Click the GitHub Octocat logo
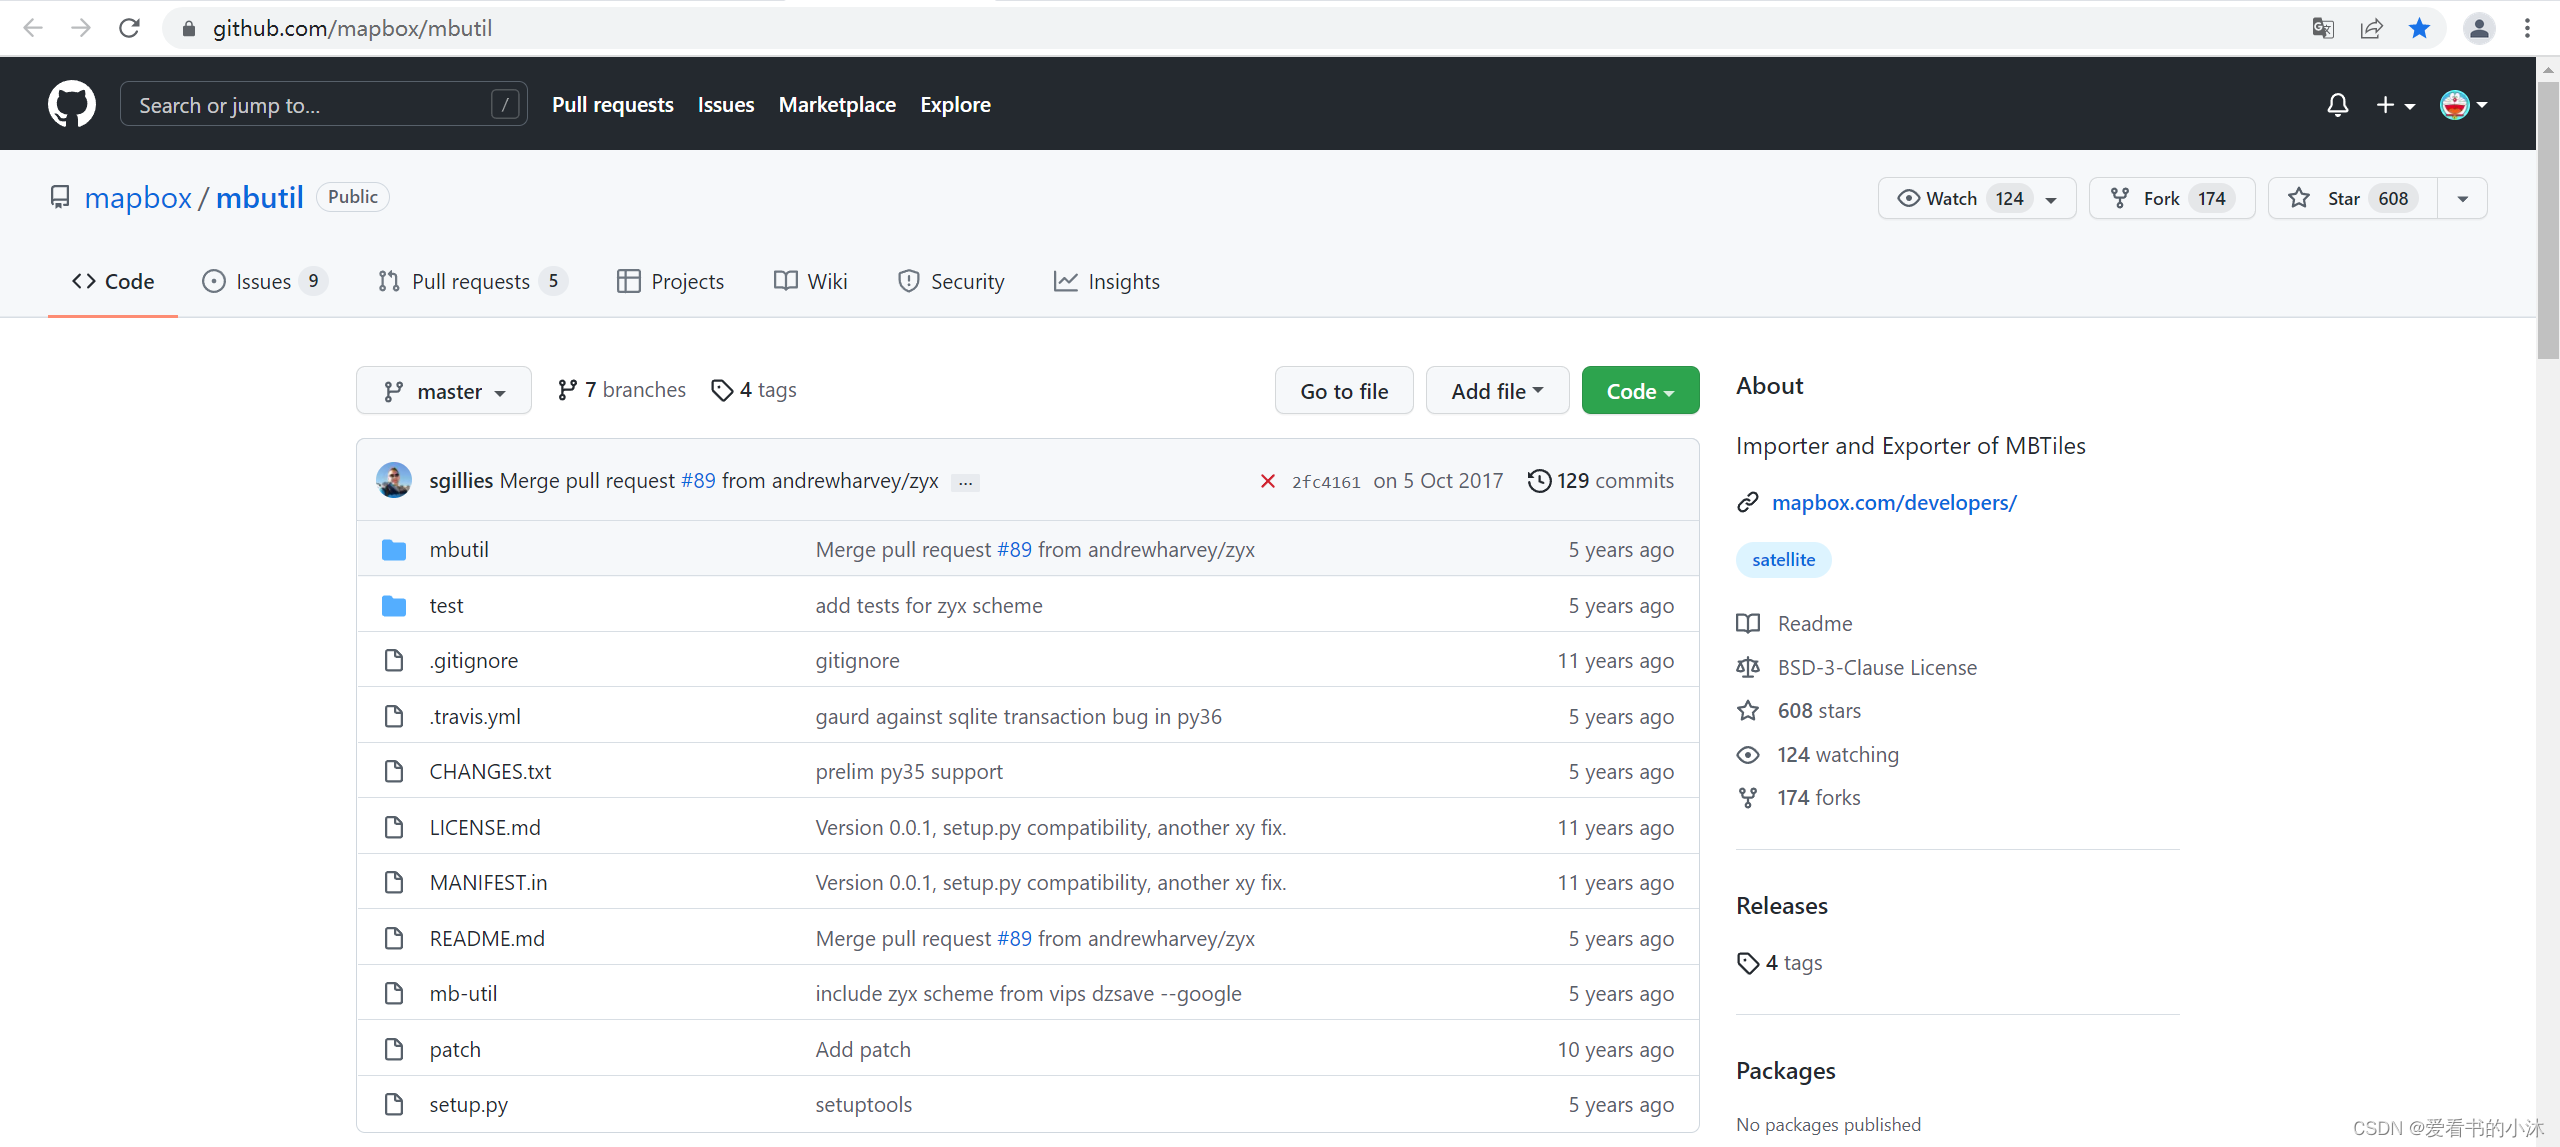 72,104
